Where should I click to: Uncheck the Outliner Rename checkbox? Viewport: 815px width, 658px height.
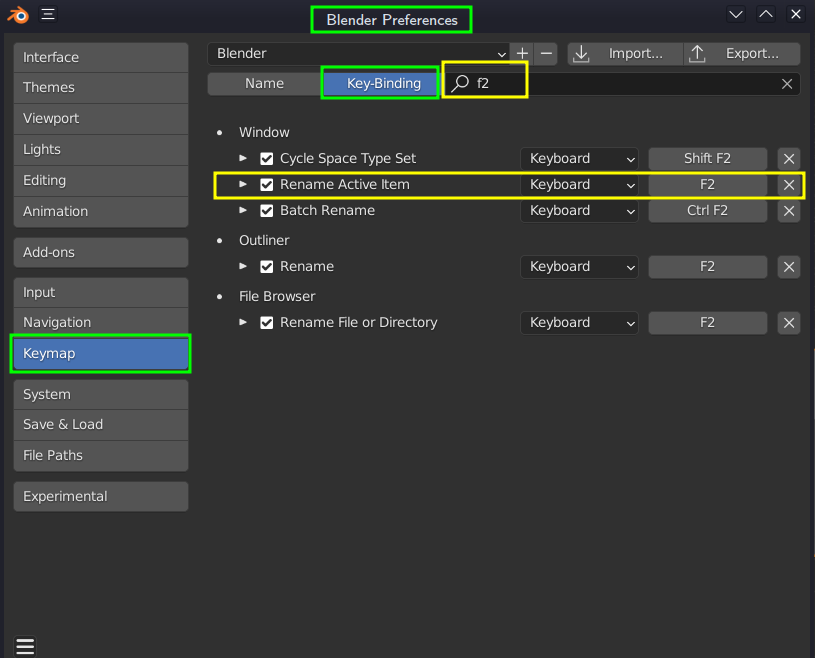click(x=267, y=267)
